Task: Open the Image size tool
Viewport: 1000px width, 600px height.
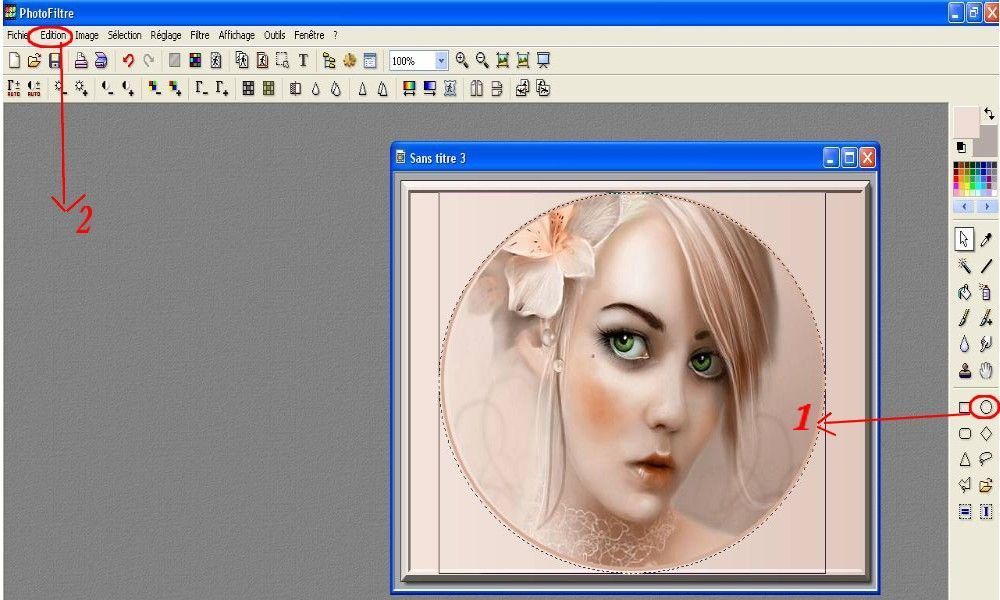Action: click(242, 60)
